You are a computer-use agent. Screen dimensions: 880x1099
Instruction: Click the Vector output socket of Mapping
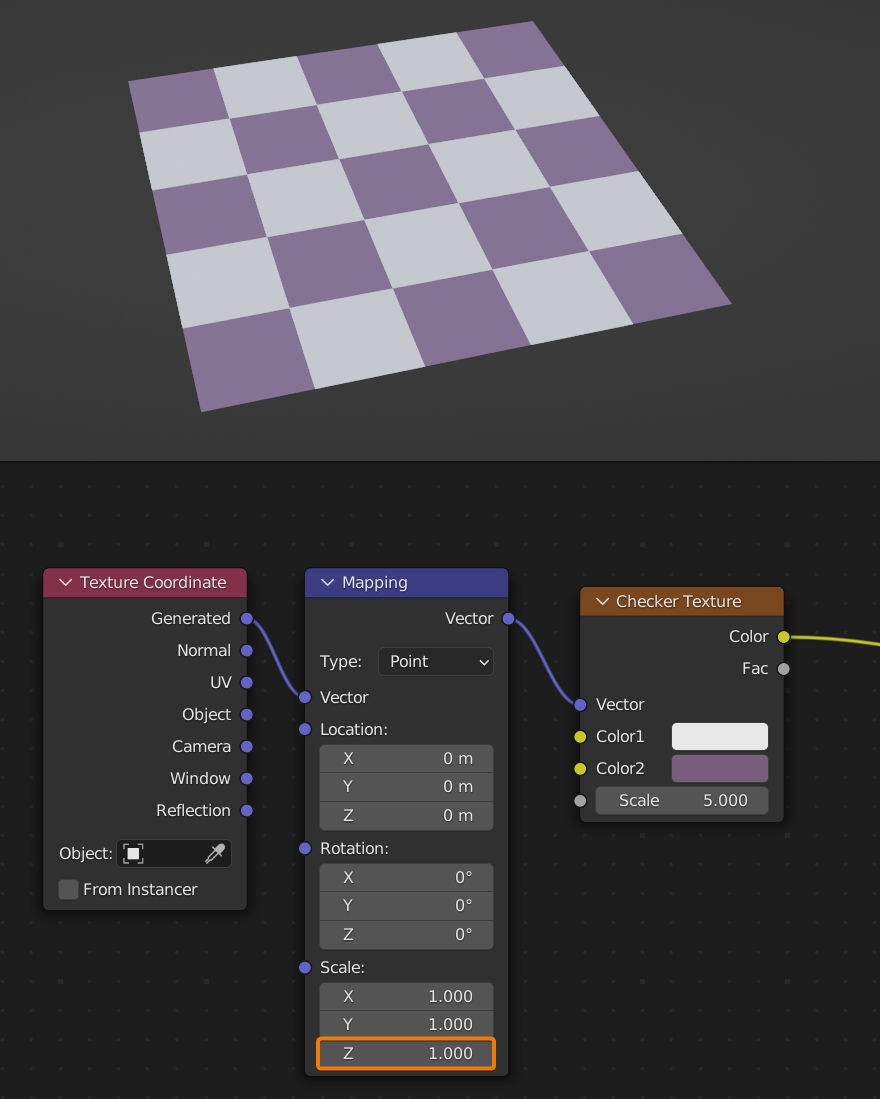508,618
